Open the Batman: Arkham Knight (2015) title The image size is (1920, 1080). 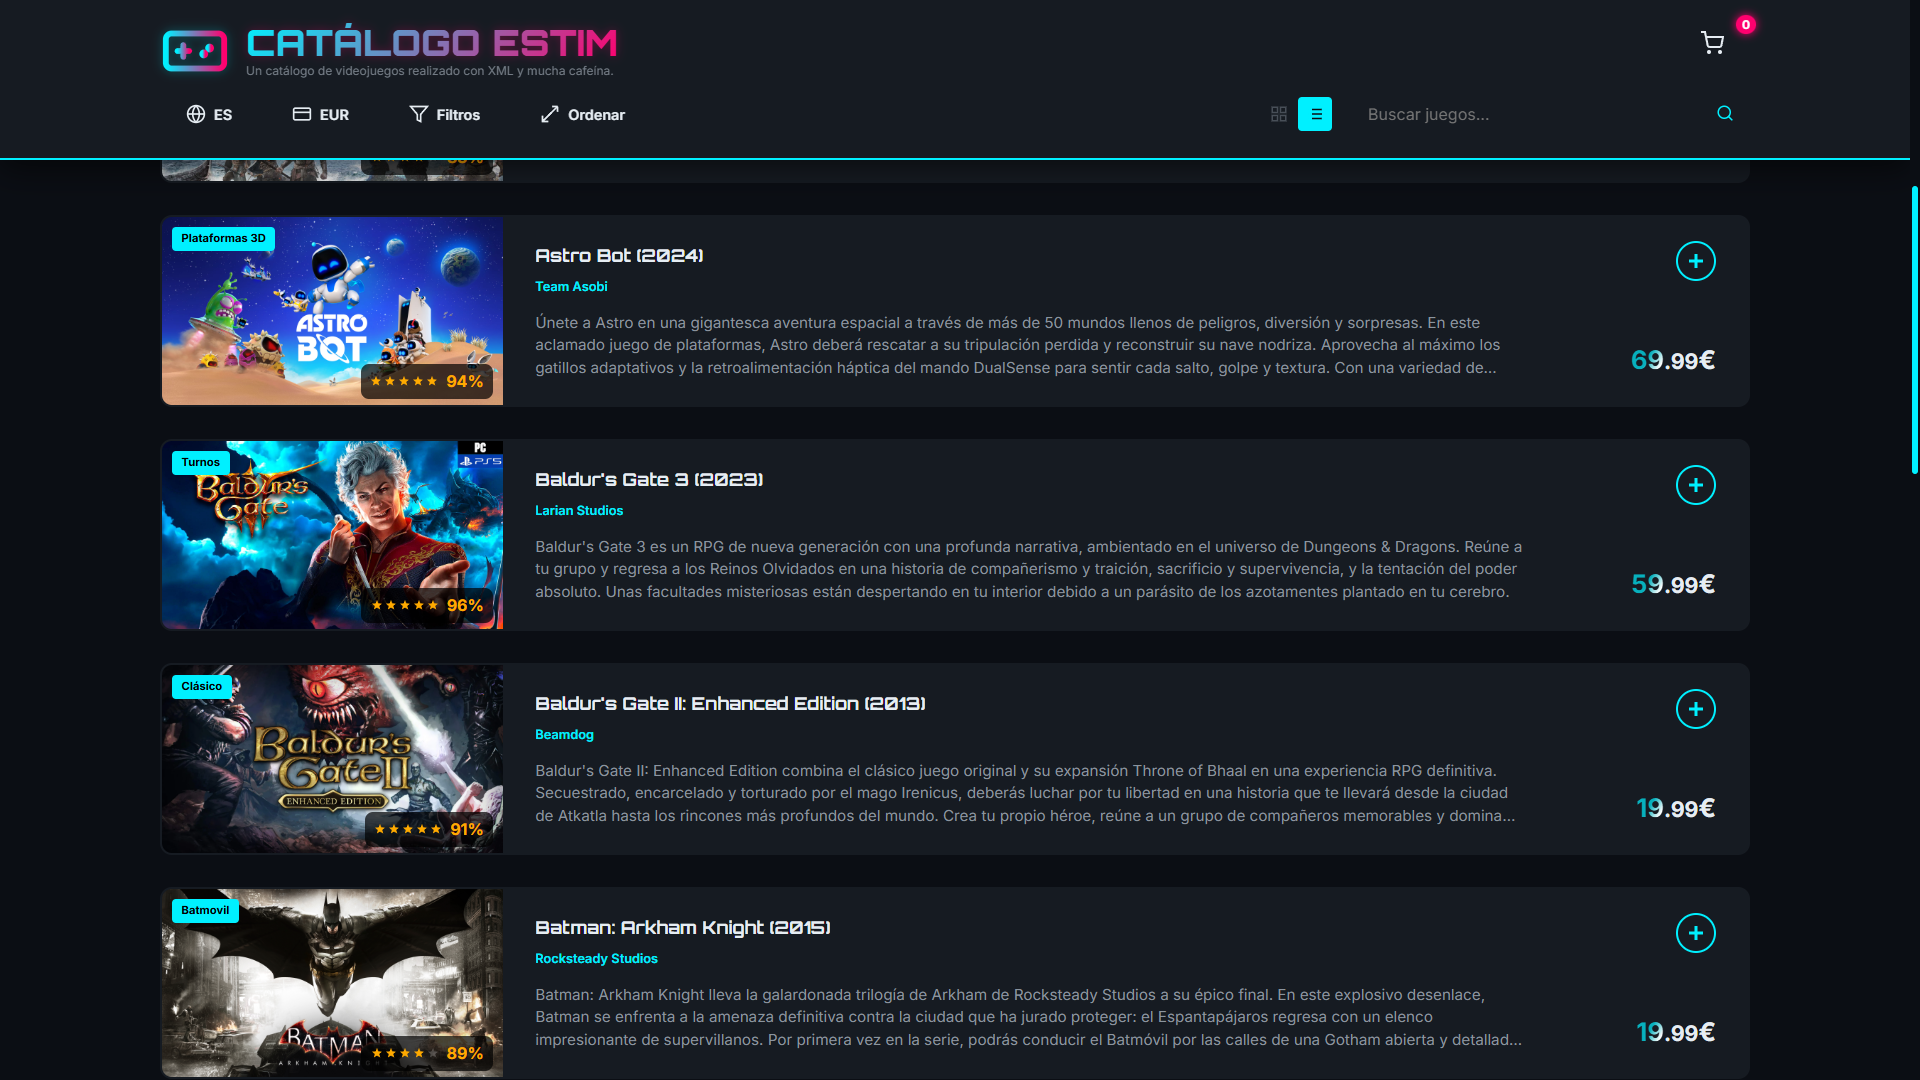click(683, 928)
